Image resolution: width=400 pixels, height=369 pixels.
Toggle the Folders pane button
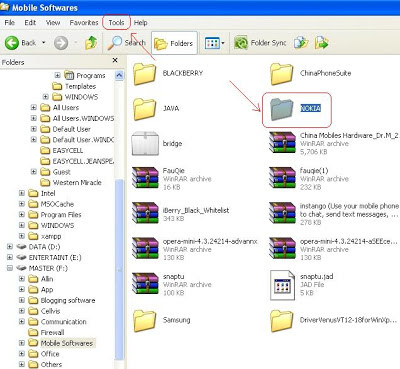[174, 43]
